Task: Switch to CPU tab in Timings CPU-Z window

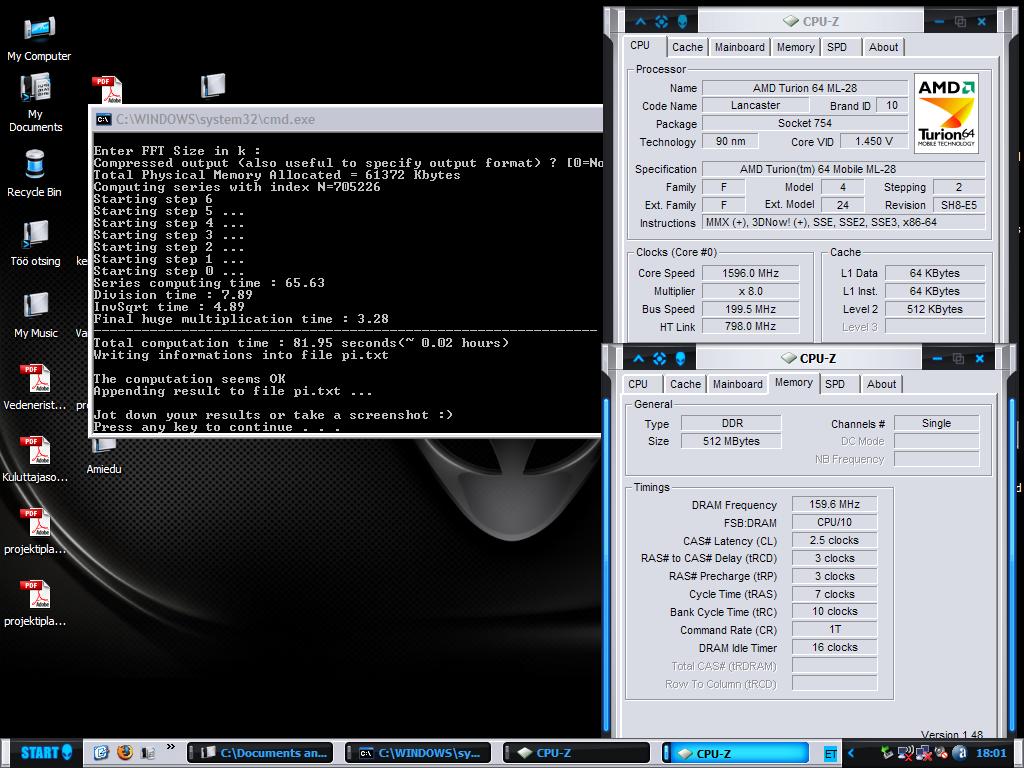Action: [638, 384]
